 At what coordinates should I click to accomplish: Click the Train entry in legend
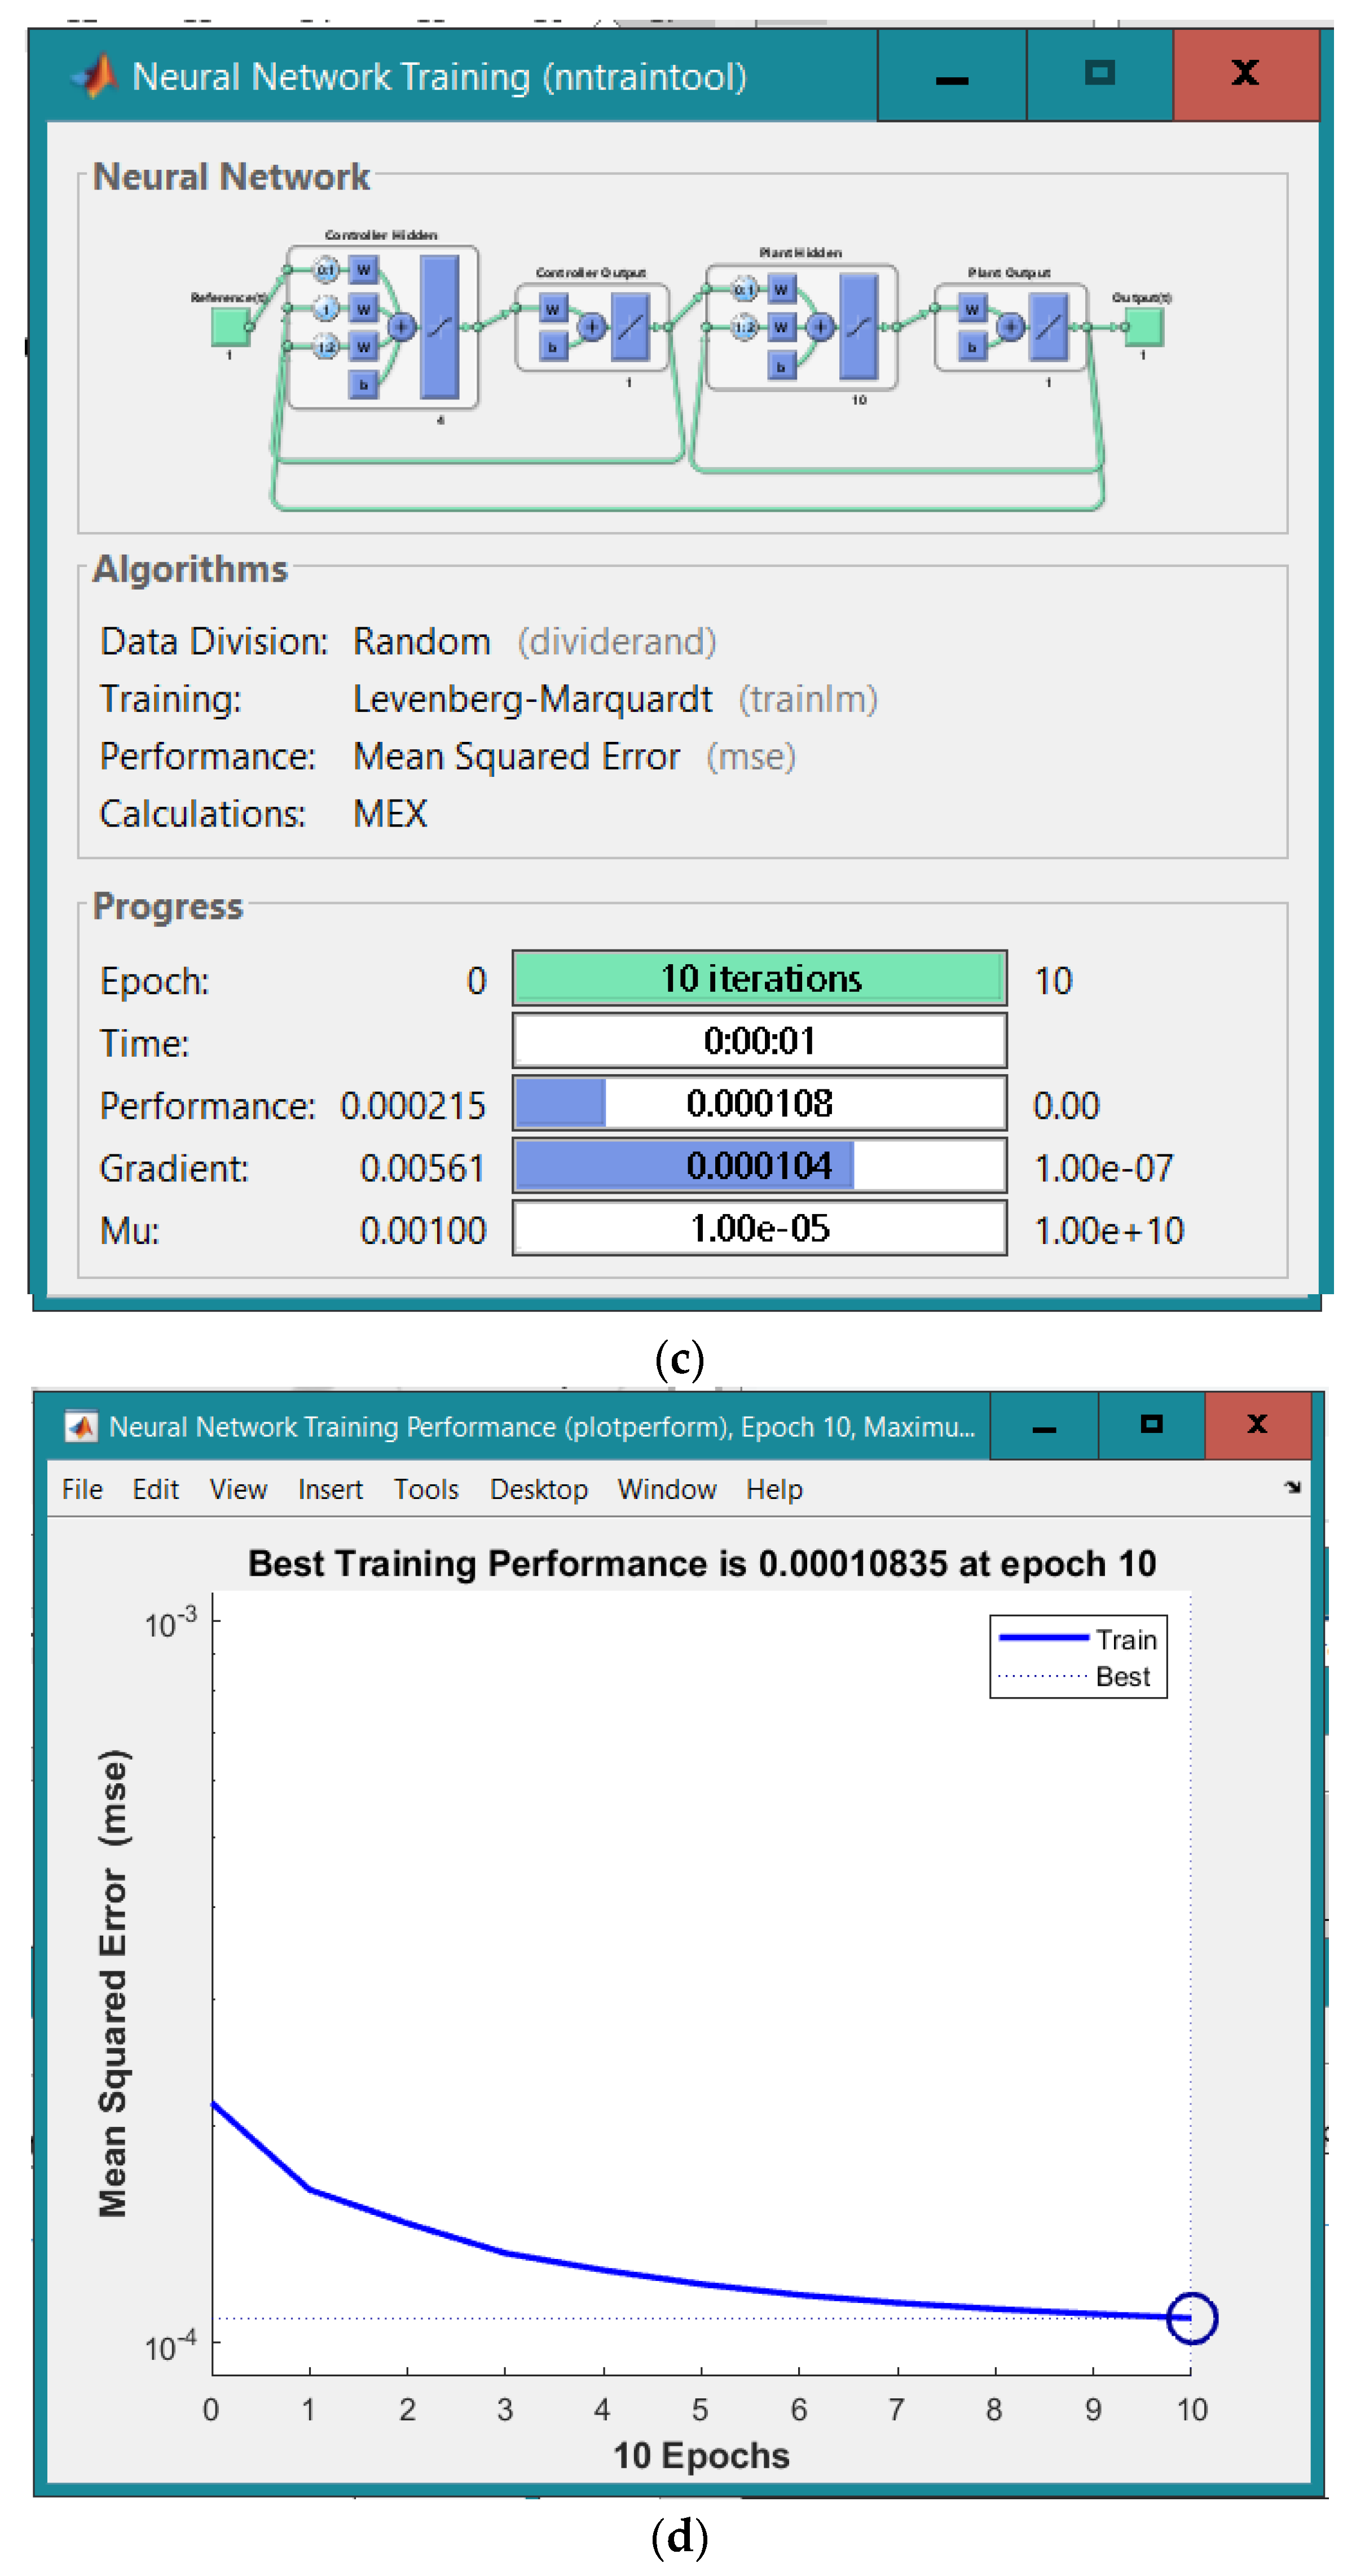(x=1125, y=1640)
